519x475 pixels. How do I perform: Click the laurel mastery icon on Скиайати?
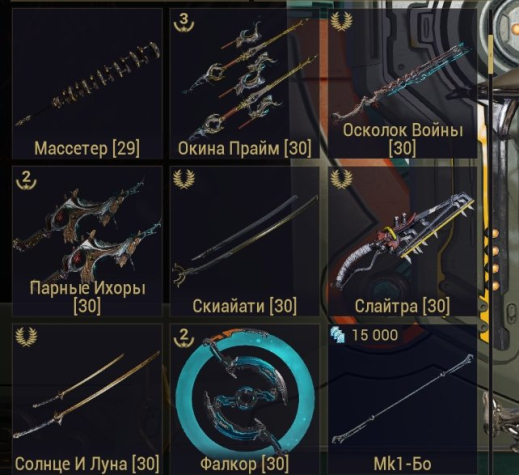184,179
